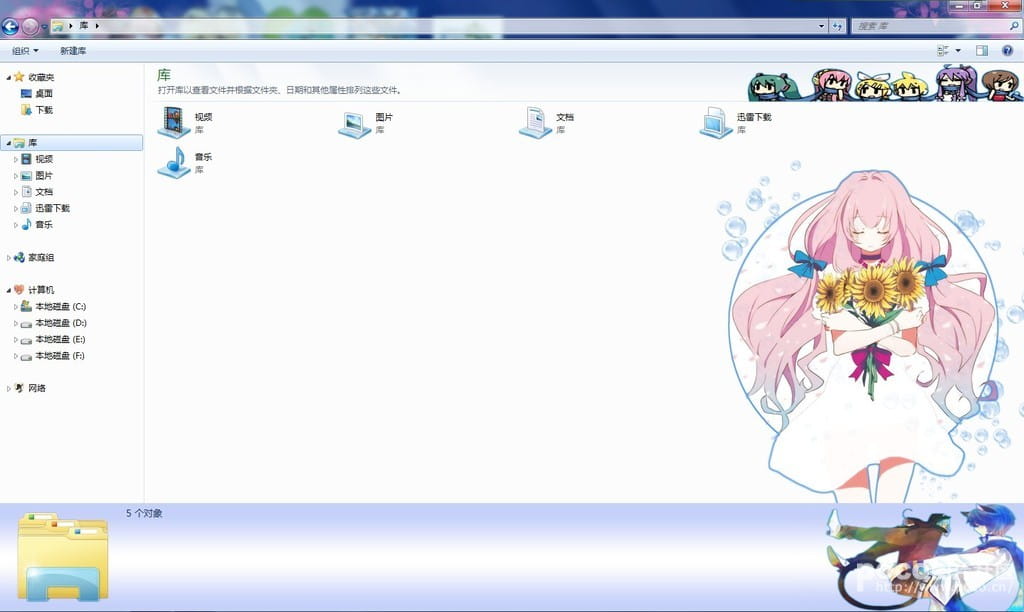
Task: Select the 视频 library in the file pane
Action: click(185, 122)
